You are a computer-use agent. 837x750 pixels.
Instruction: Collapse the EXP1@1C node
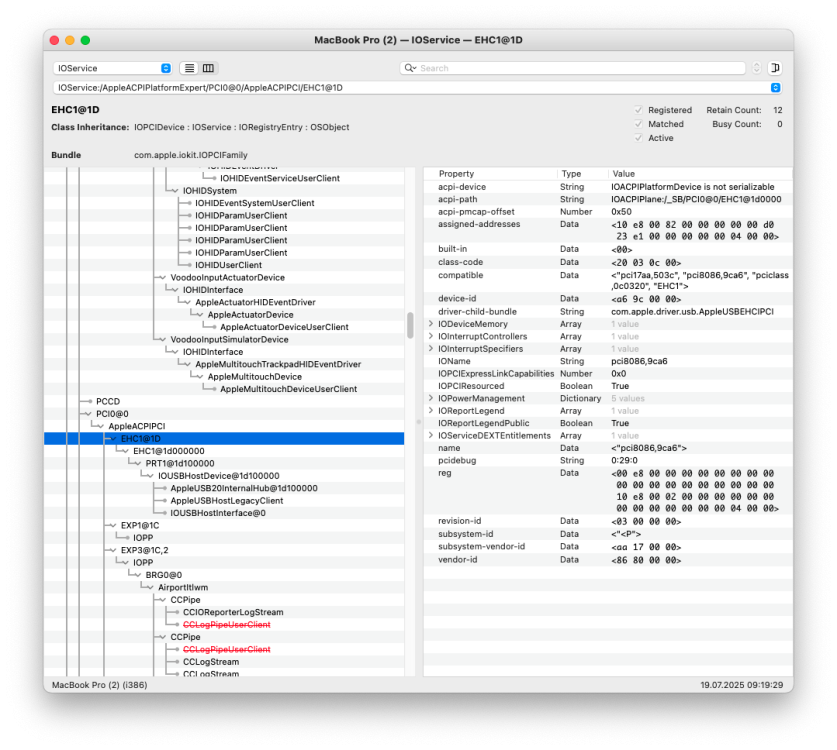coord(113,526)
